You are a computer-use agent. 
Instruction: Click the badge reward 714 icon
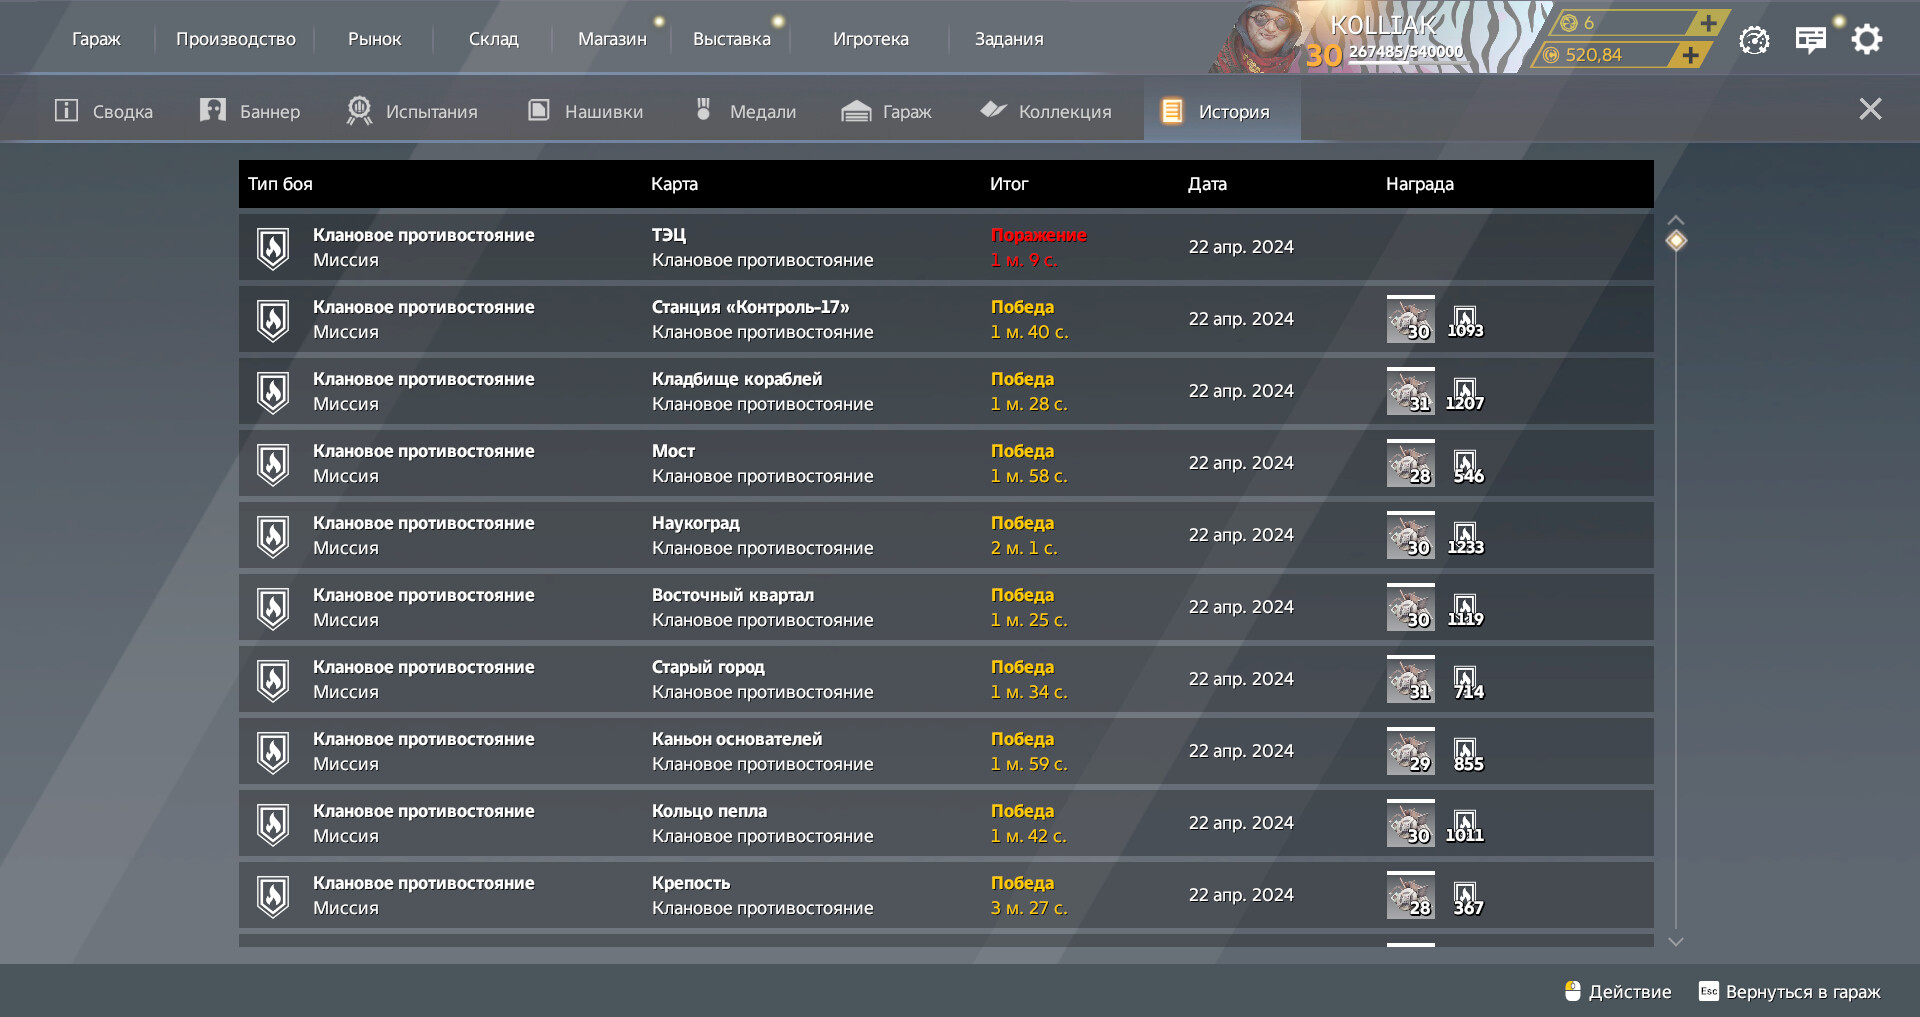click(1467, 682)
